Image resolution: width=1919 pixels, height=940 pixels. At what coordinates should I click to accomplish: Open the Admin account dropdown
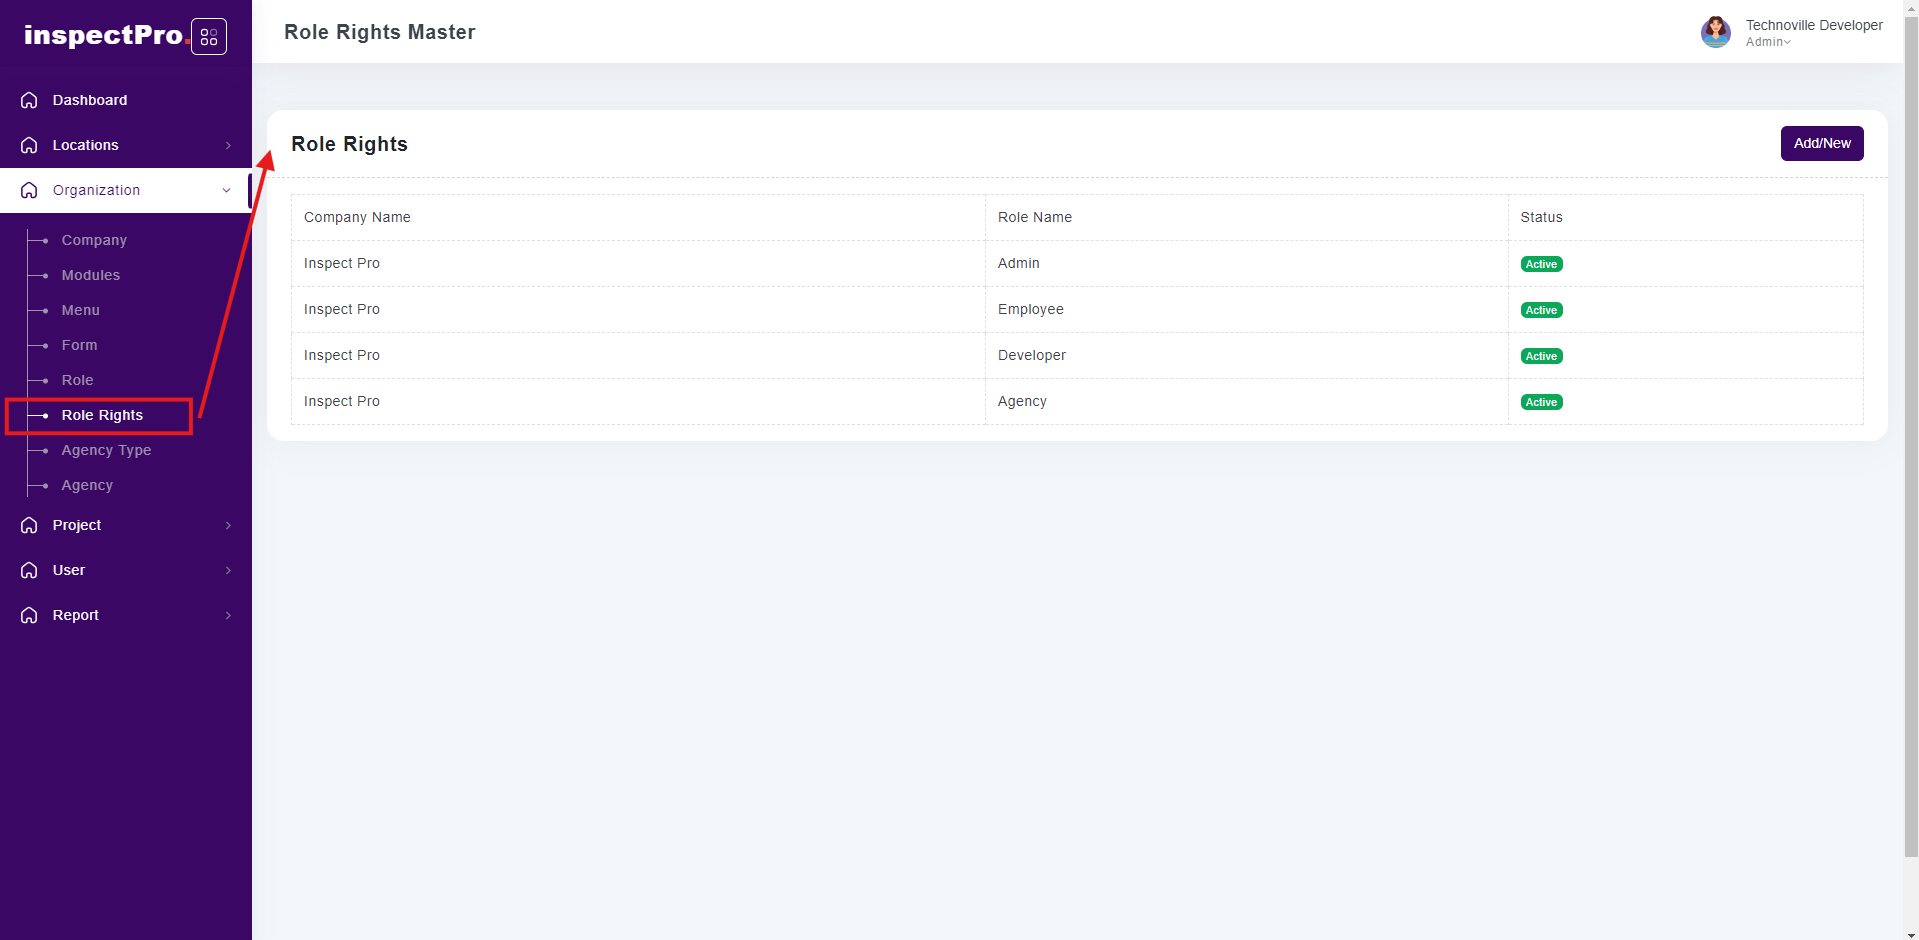pos(1768,42)
